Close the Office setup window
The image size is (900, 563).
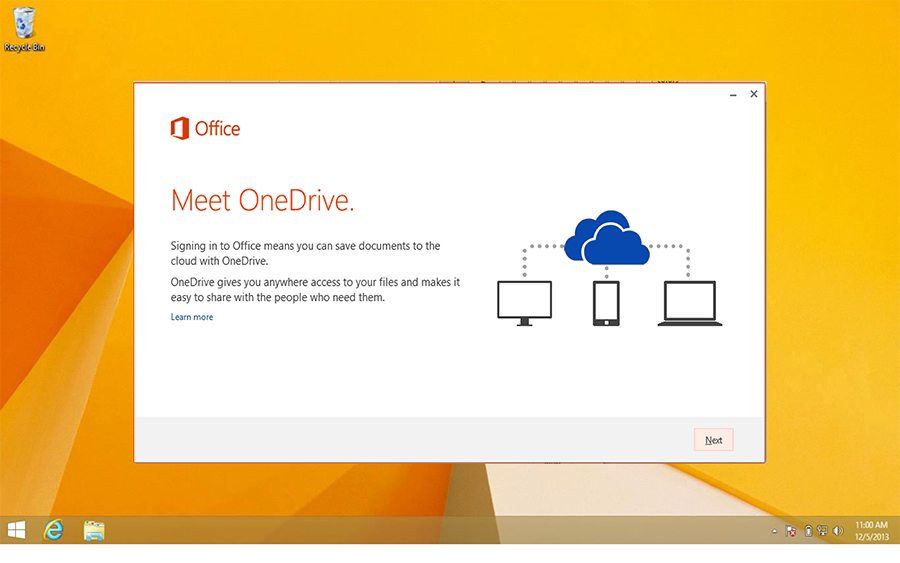(x=754, y=94)
